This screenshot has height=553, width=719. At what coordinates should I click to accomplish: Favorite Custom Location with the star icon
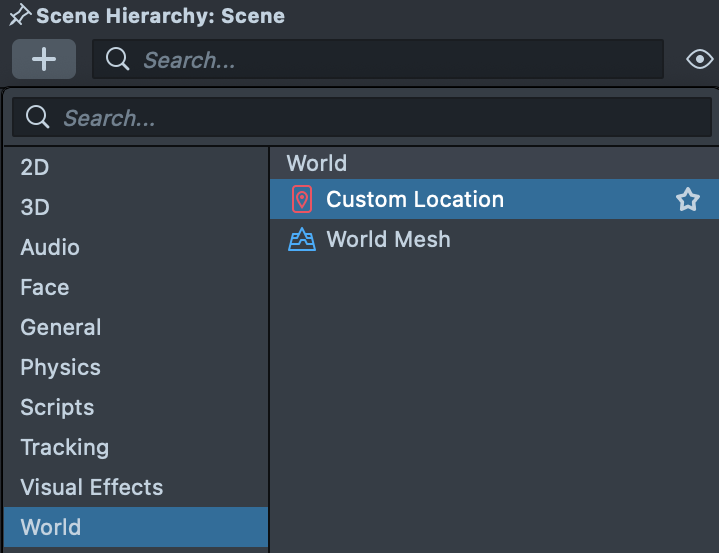[687, 200]
